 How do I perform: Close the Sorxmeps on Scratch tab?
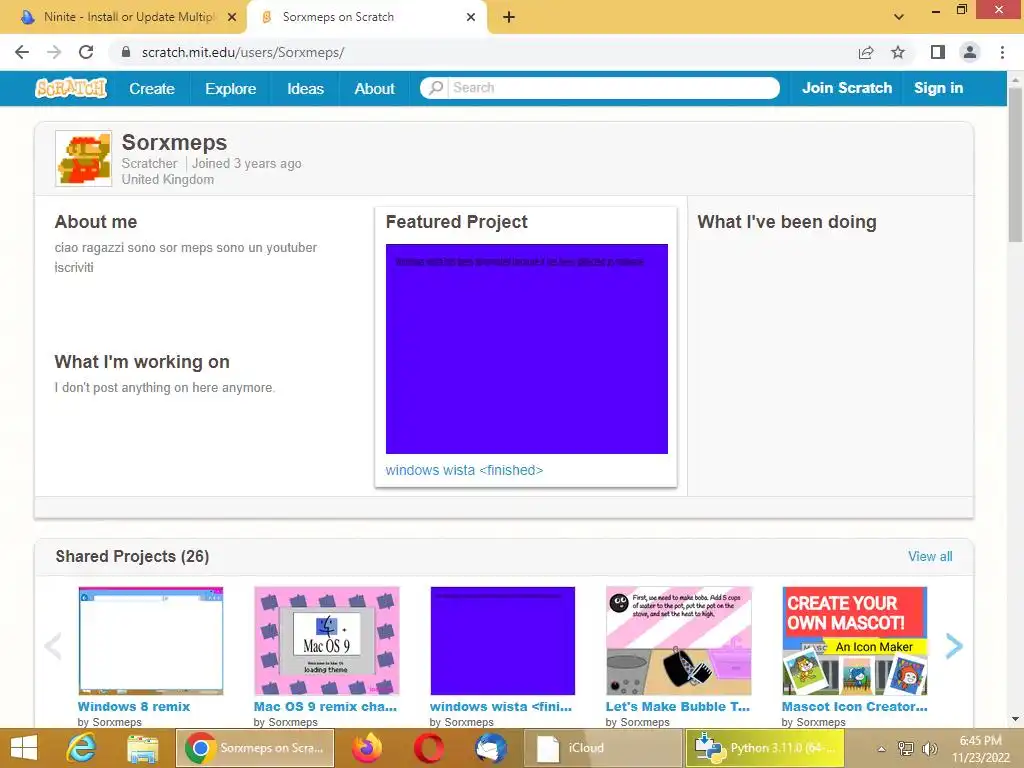coord(471,17)
